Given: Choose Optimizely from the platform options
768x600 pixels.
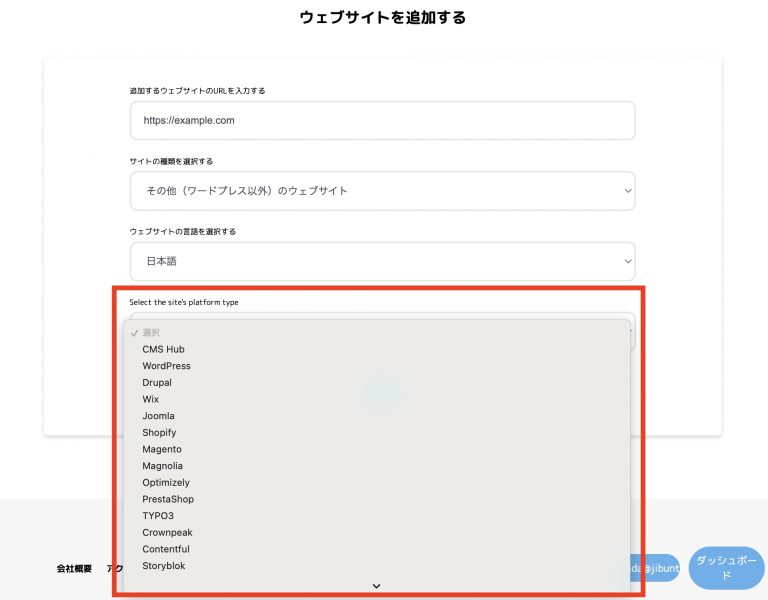Looking at the screenshot, I should coord(377,482).
